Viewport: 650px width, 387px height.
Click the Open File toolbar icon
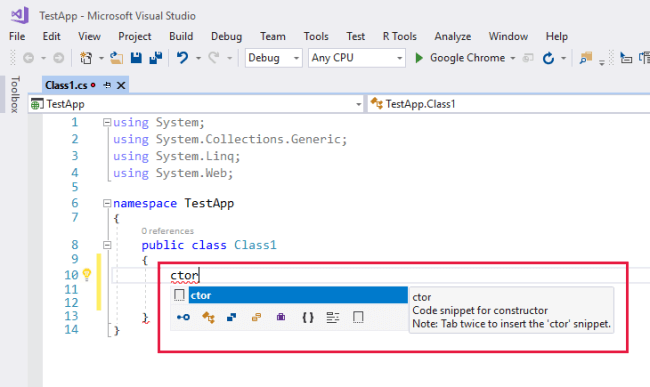click(x=116, y=58)
